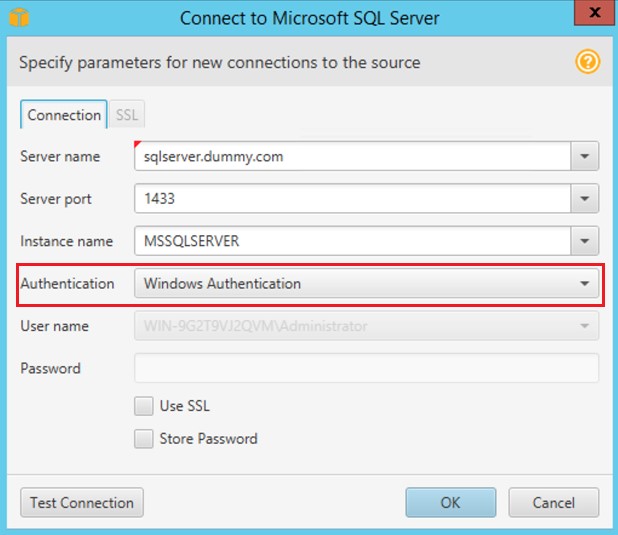Screen dimensions: 618x535
Task: Expand the Server port dropdown arrow
Action: pyautogui.click(x=584, y=198)
